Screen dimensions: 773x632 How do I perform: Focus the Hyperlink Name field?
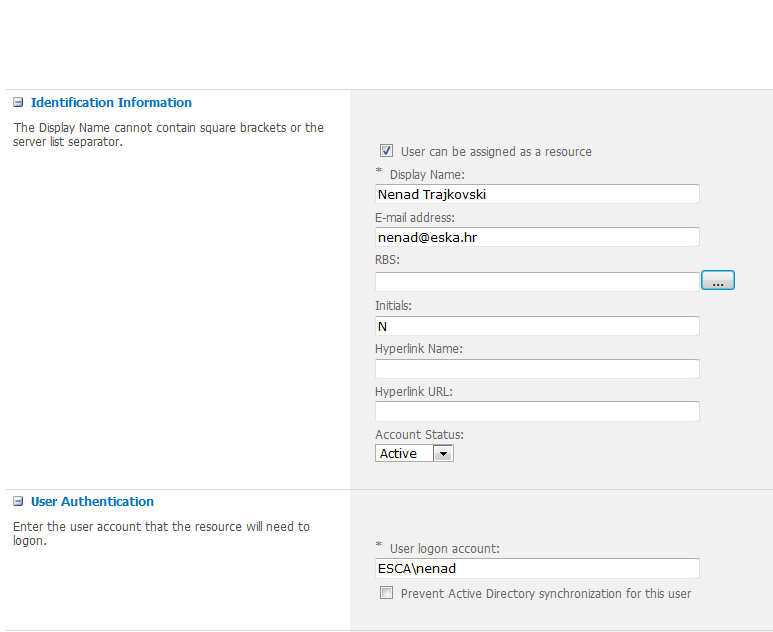point(537,369)
